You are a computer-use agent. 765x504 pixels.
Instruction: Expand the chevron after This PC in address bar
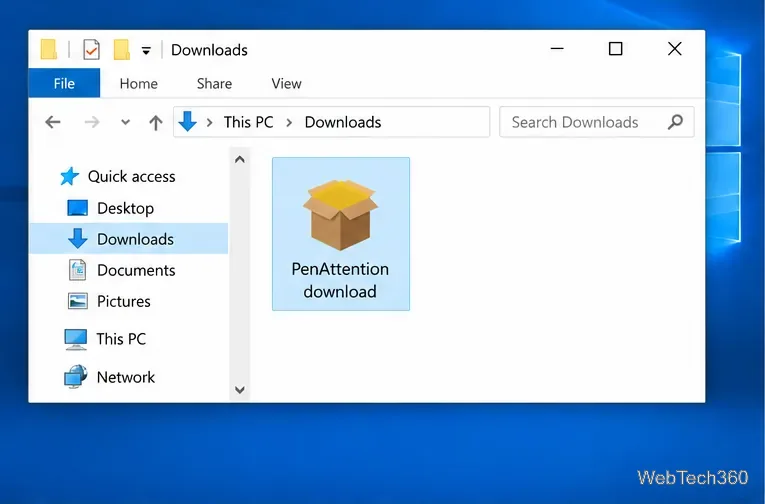tap(289, 122)
